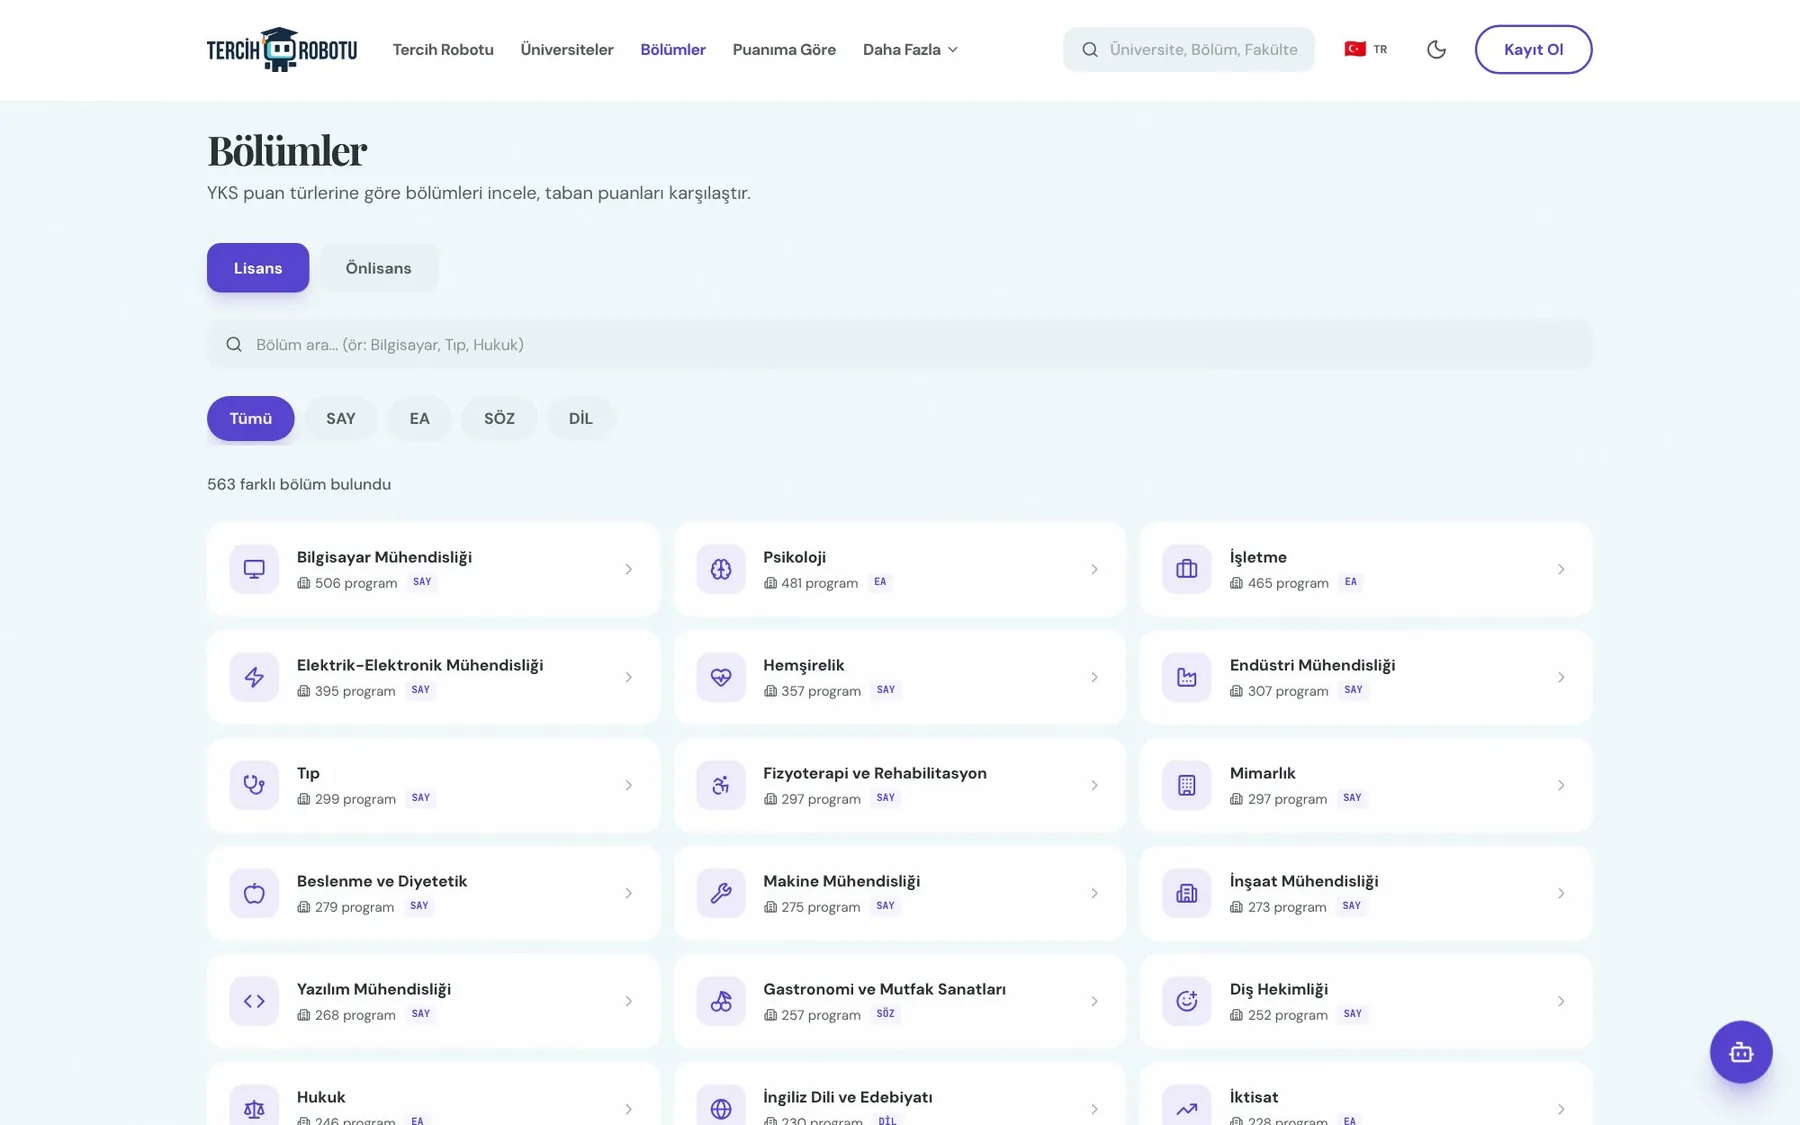
Task: Open the Hukuk department card
Action: pos(433,1094)
